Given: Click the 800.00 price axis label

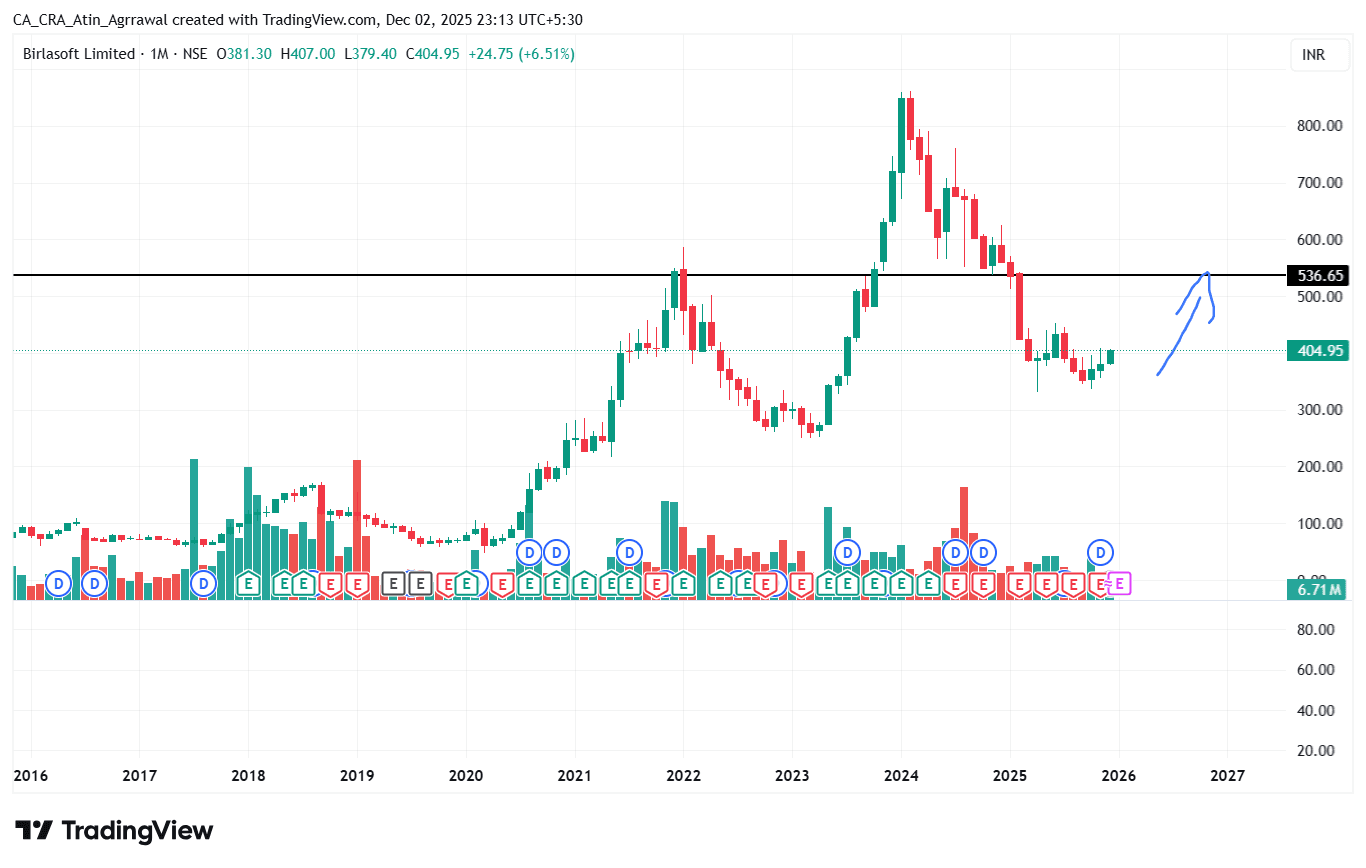Looking at the screenshot, I should (1318, 126).
